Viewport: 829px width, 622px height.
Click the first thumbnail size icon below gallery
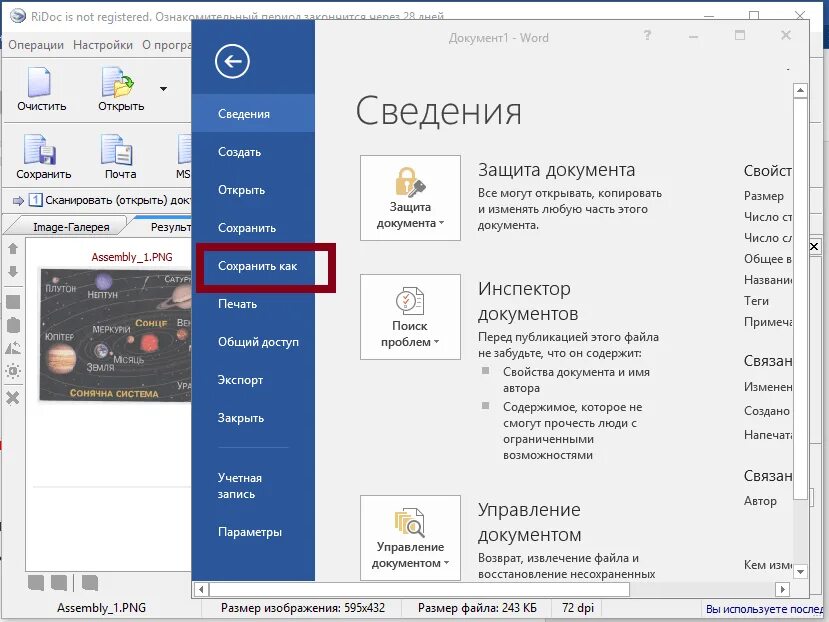click(x=36, y=583)
